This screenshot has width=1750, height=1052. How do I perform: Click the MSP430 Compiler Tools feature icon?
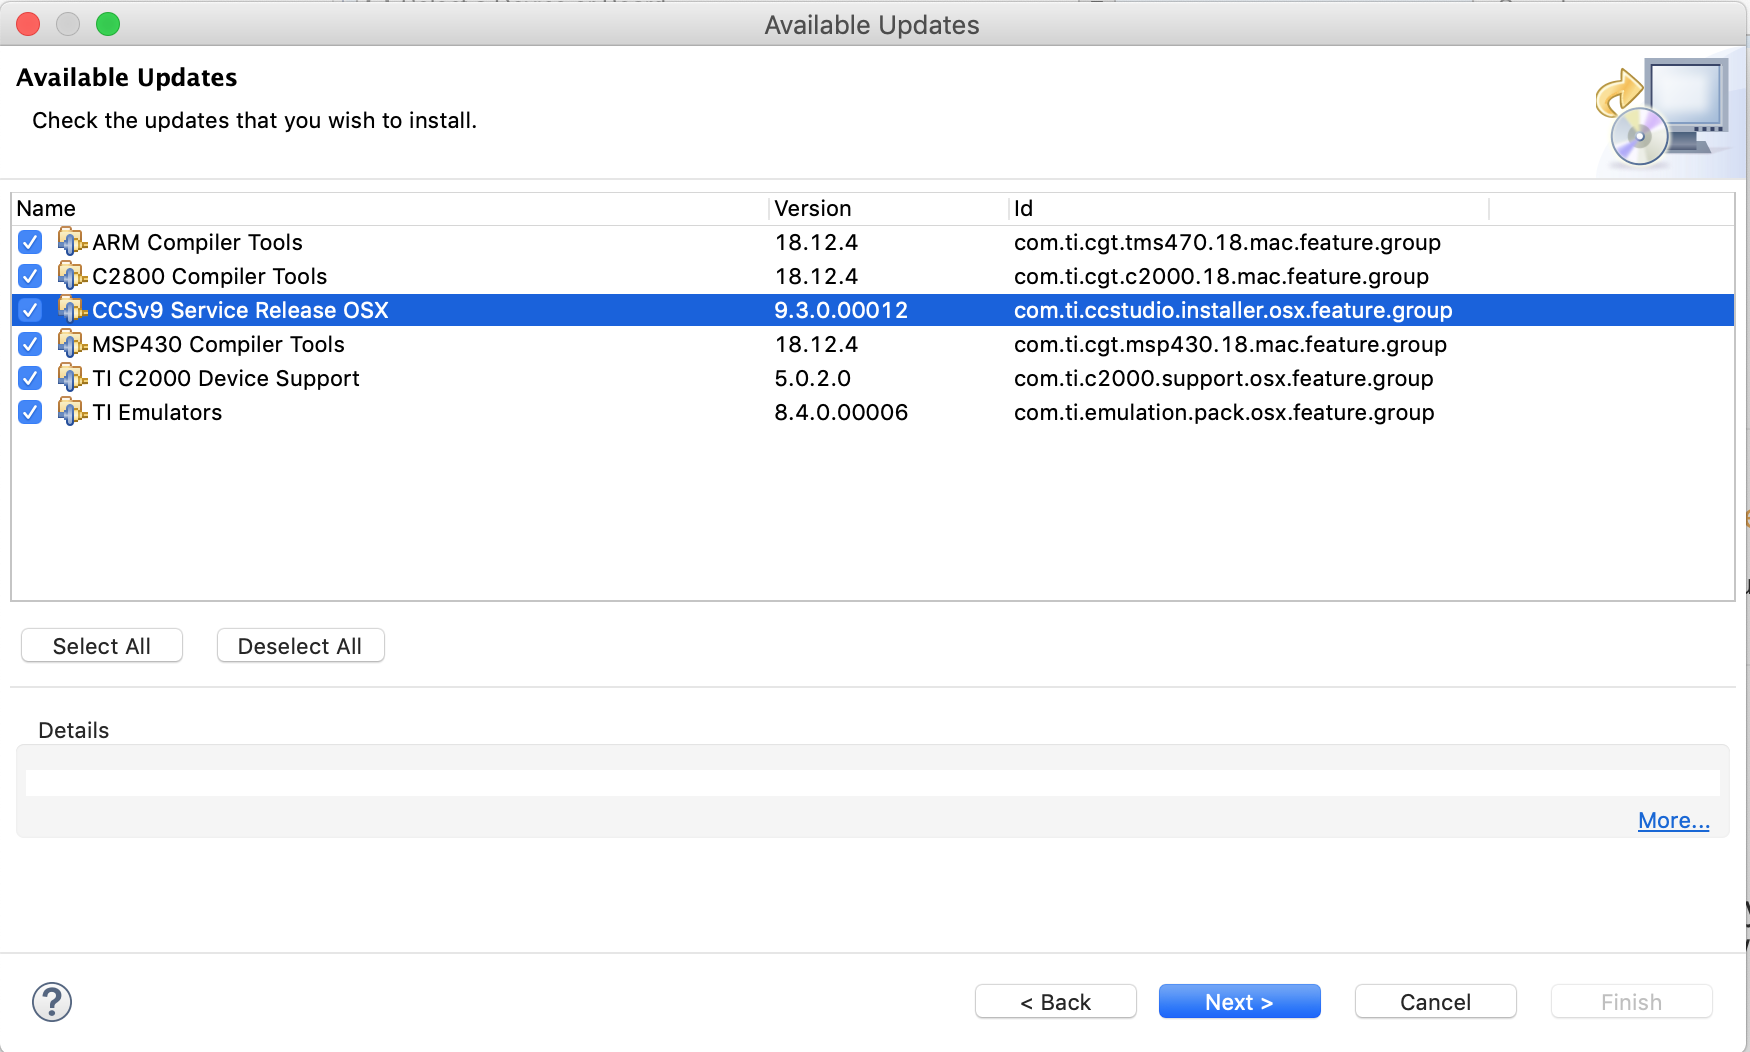72,344
